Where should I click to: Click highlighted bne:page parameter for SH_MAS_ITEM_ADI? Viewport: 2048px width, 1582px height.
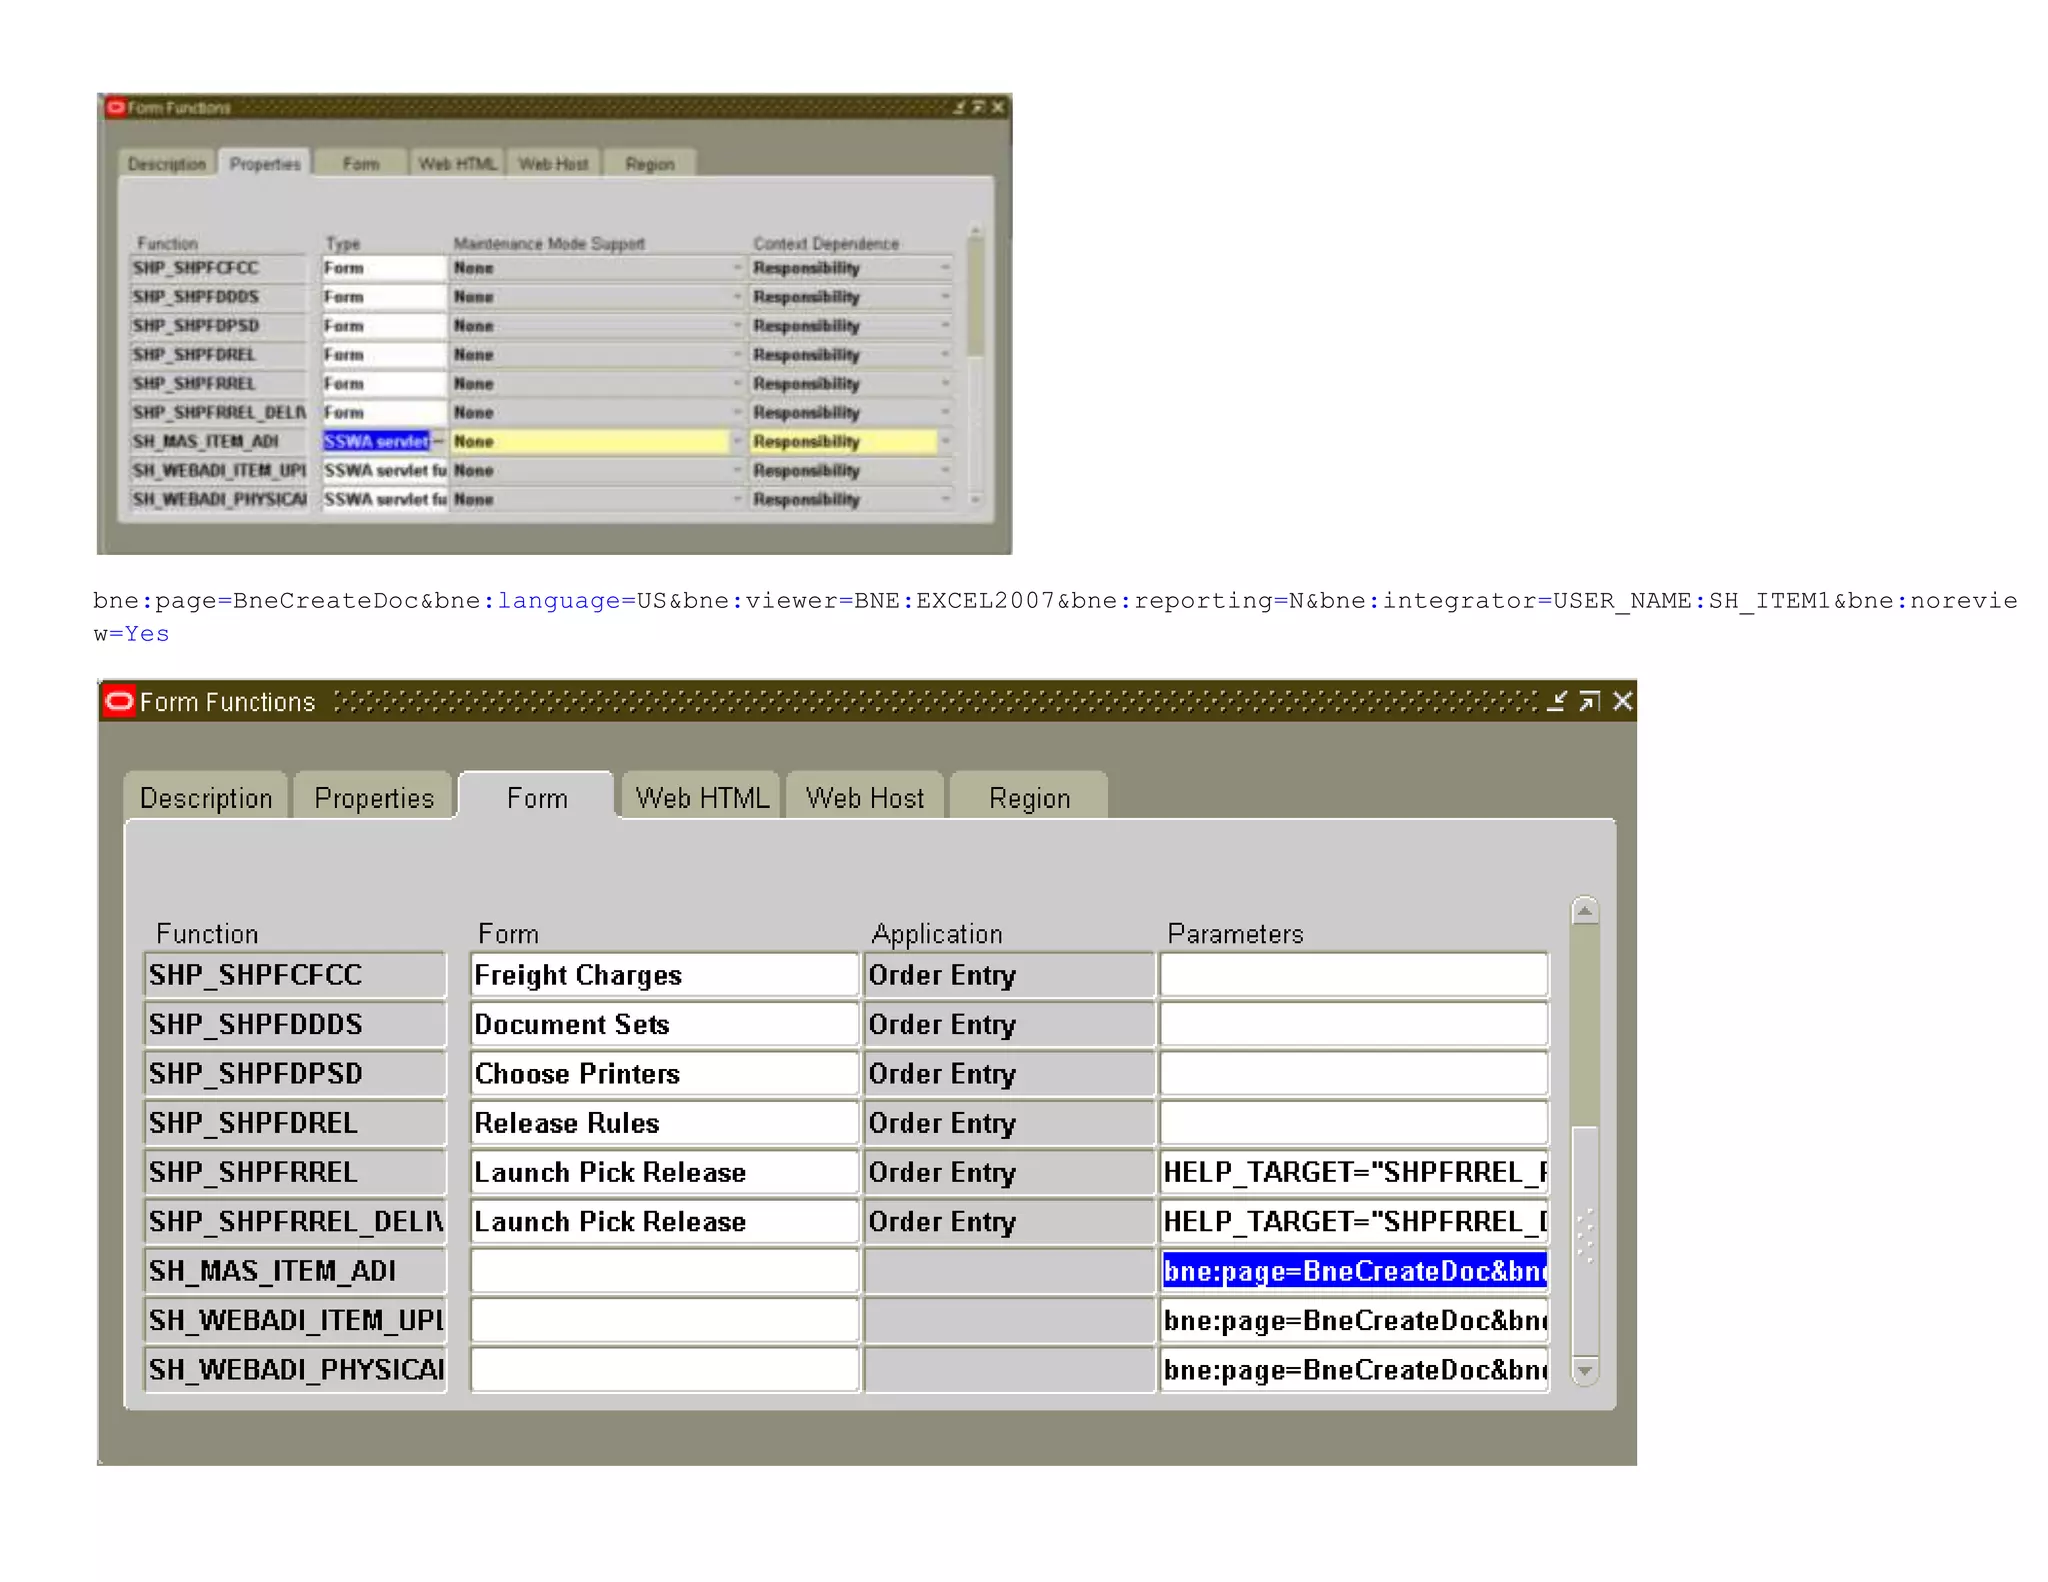[x=1354, y=1271]
